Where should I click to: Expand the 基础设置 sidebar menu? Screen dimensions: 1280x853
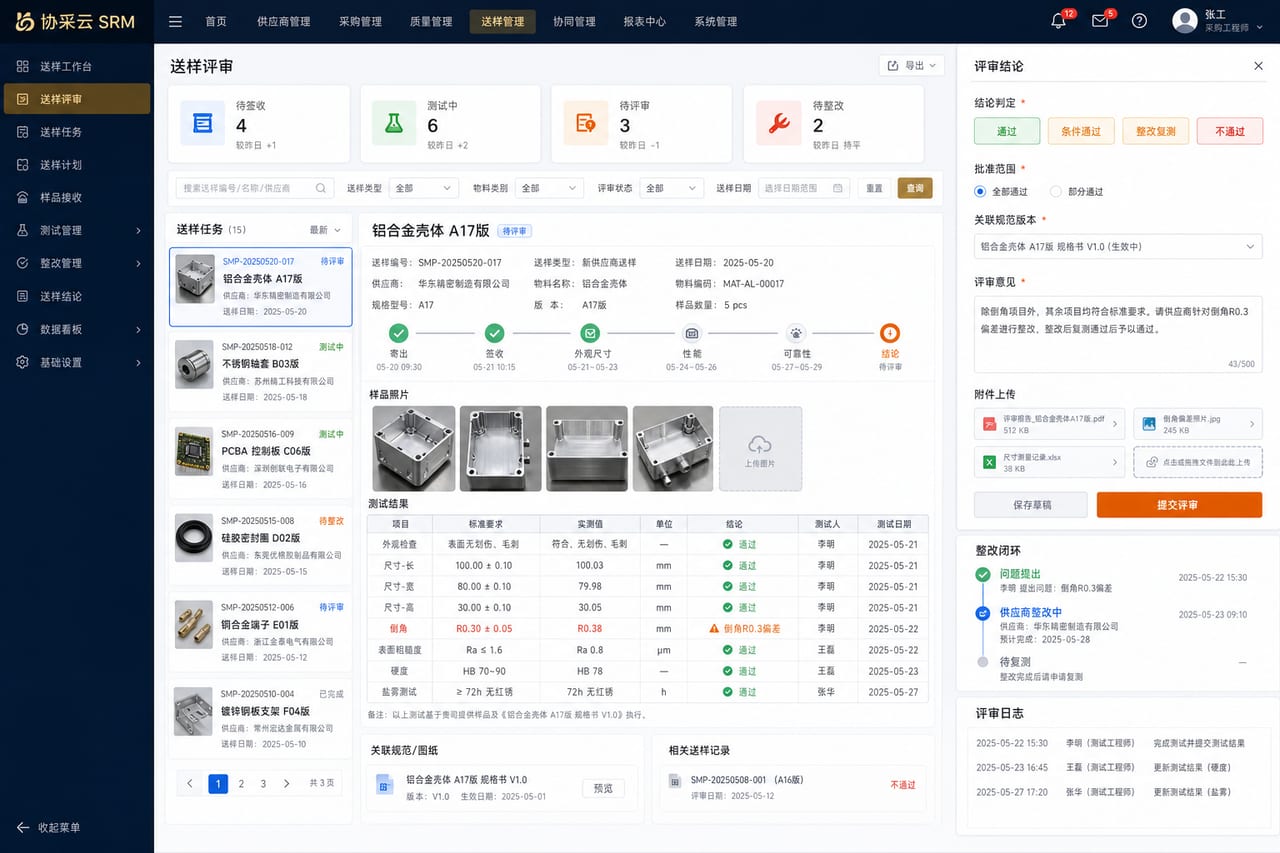point(77,362)
